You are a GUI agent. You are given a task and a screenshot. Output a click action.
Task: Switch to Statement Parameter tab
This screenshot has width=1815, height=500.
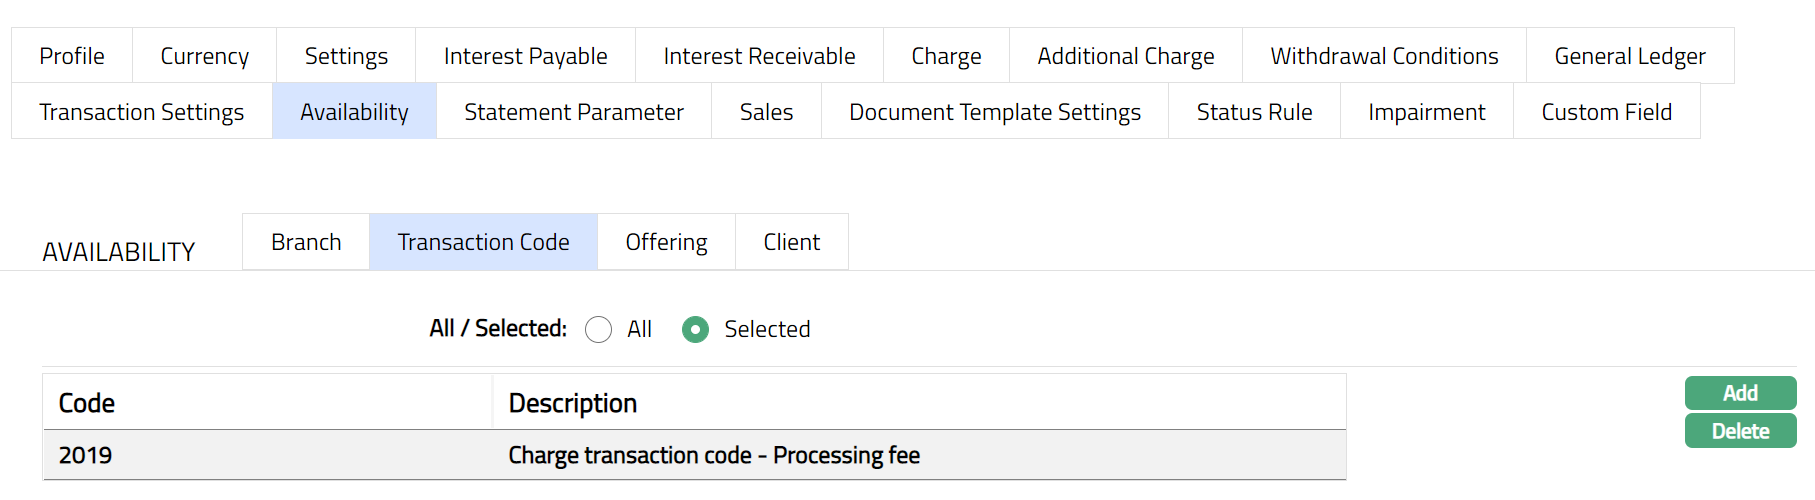point(574,112)
